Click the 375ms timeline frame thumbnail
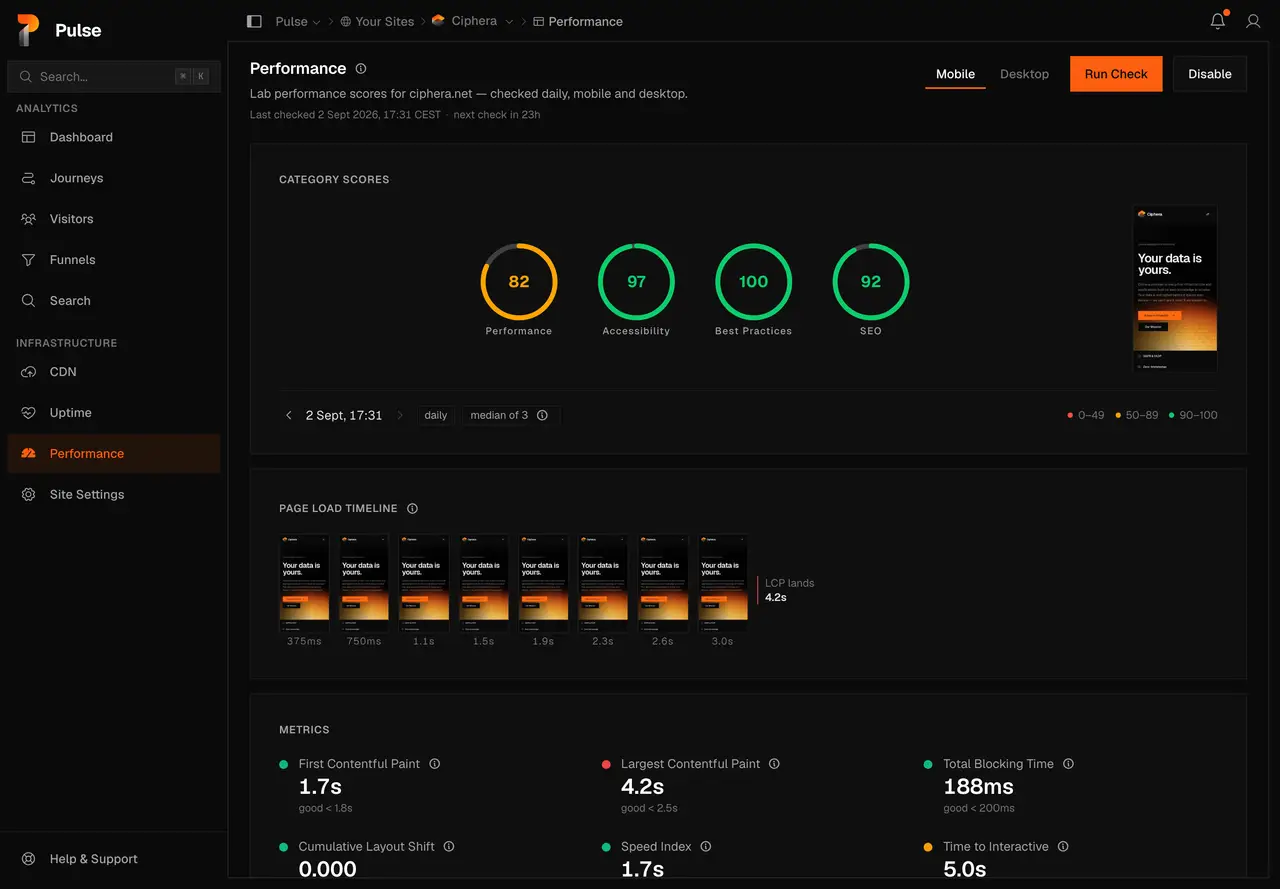 pos(304,583)
